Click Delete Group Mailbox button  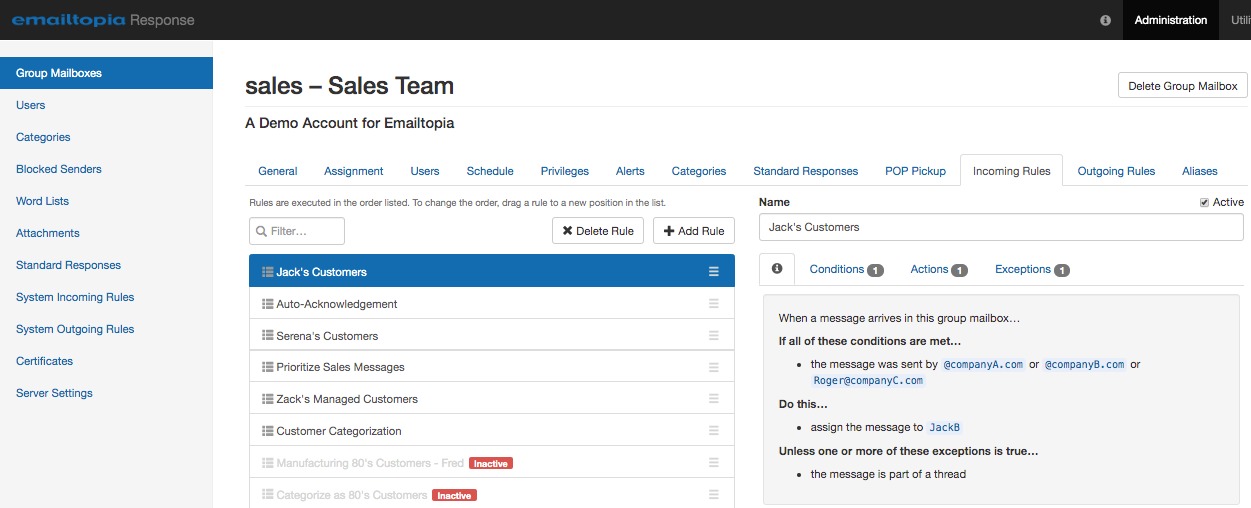point(1182,86)
